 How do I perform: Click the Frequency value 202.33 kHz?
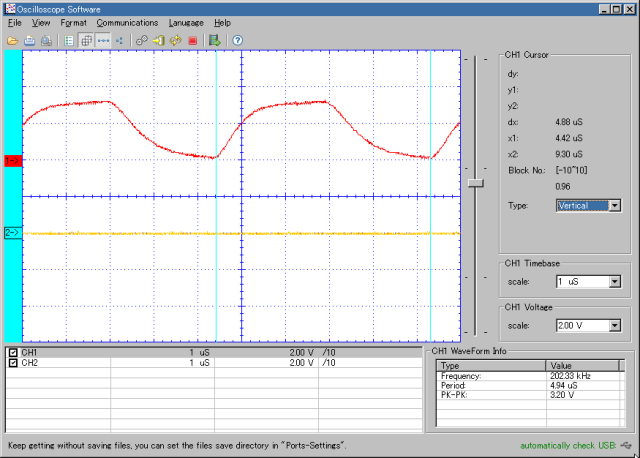pyautogui.click(x=570, y=376)
